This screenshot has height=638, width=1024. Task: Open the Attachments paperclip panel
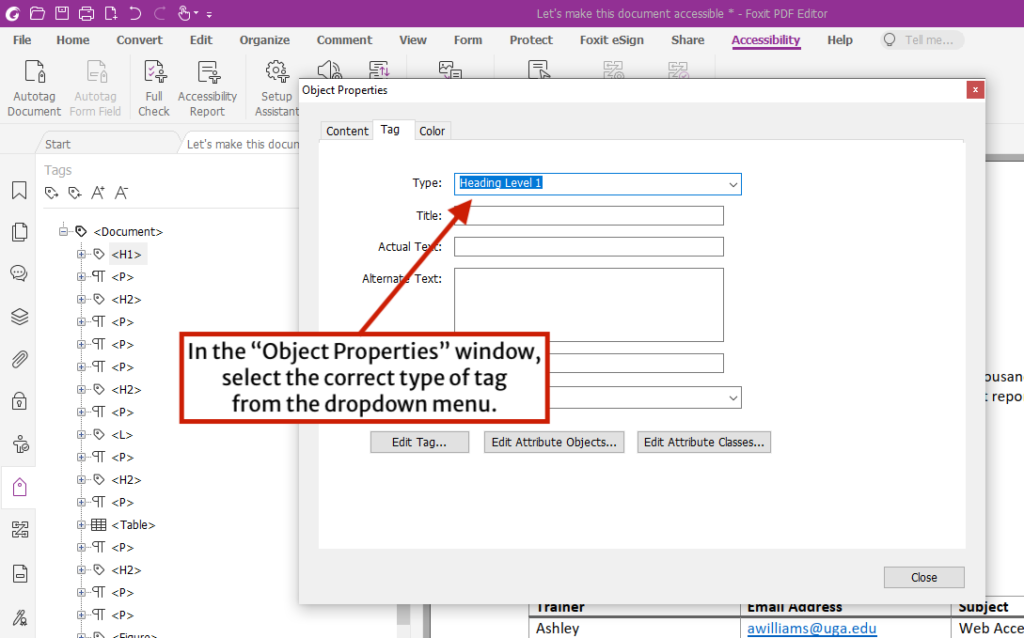(18, 359)
